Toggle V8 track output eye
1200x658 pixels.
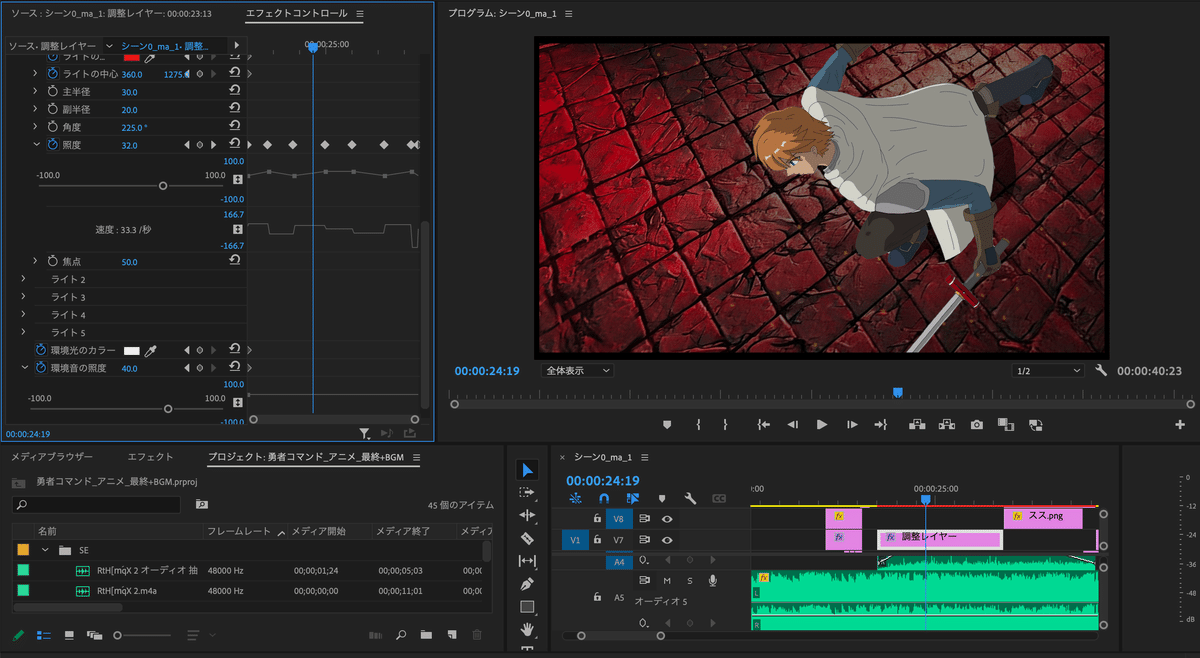(x=667, y=519)
